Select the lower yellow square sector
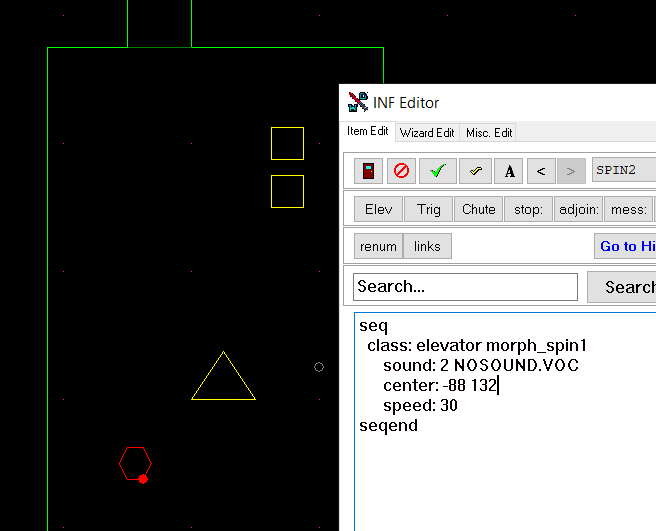The width and height of the screenshot is (656, 531). tap(287, 192)
